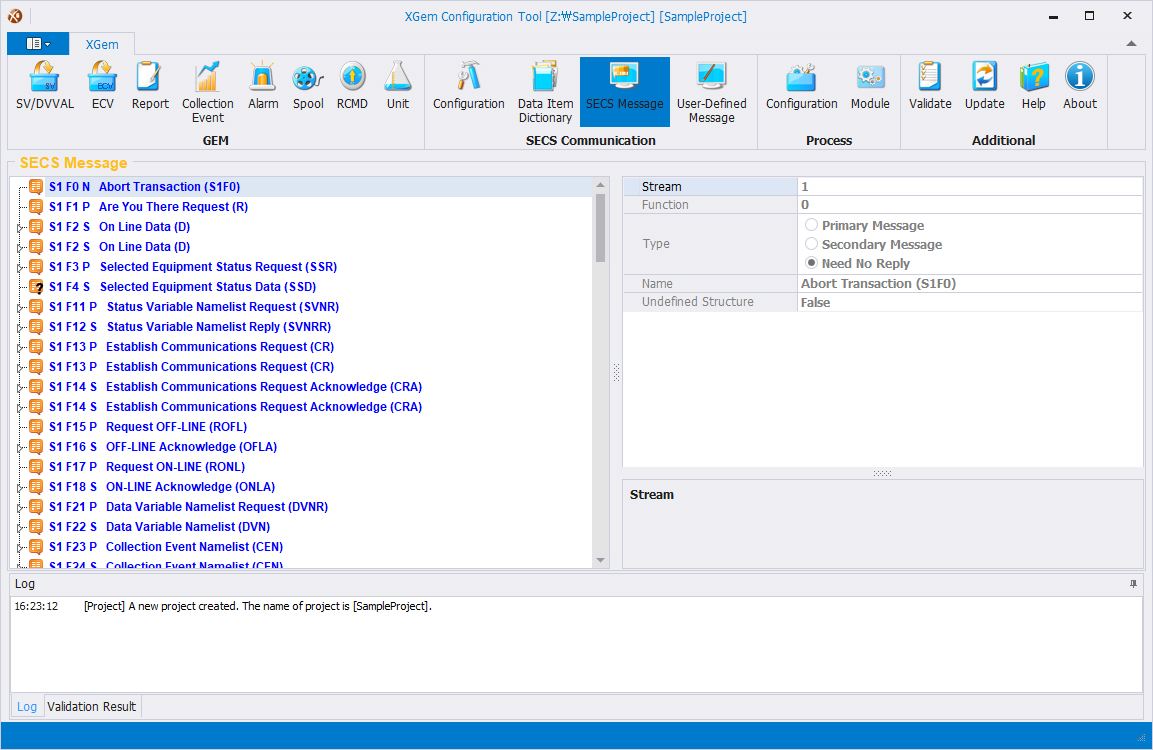Click the pin icon in the Log panel
The image size is (1153, 750).
point(1133,584)
